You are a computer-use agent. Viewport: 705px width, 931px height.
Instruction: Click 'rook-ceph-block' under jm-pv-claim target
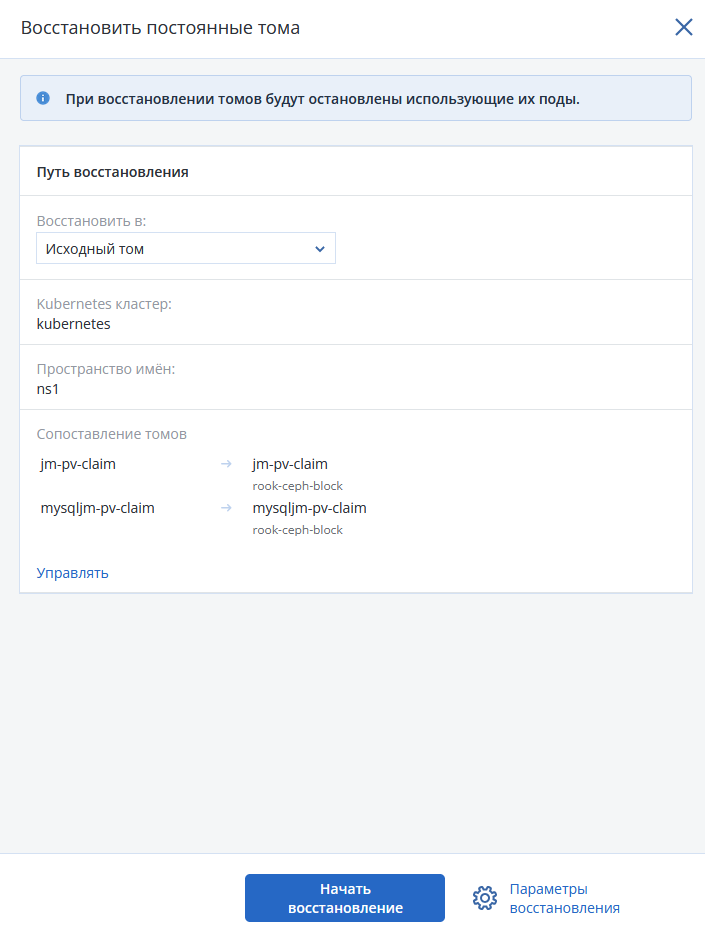coord(298,486)
